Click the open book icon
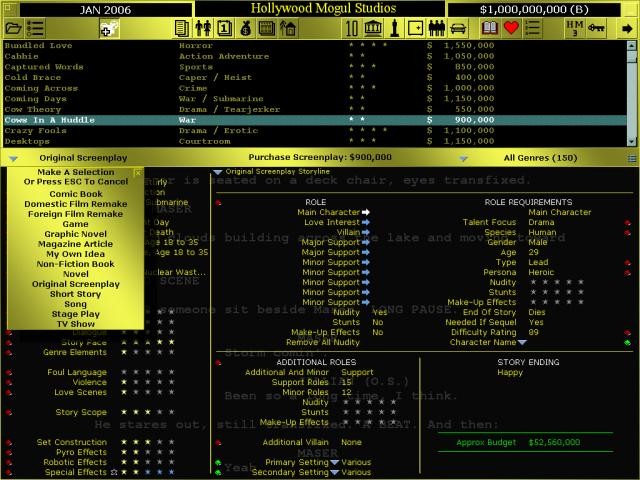 pyautogui.click(x=489, y=28)
